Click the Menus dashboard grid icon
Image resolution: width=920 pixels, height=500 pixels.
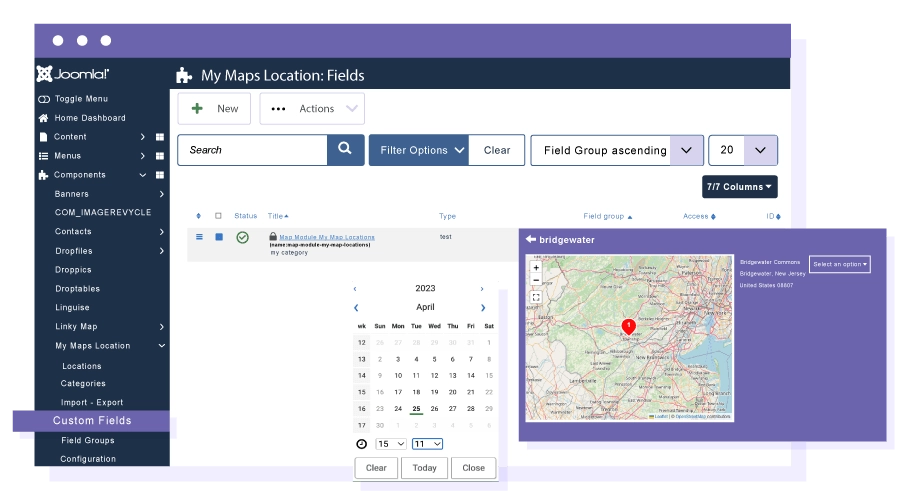(x=160, y=156)
